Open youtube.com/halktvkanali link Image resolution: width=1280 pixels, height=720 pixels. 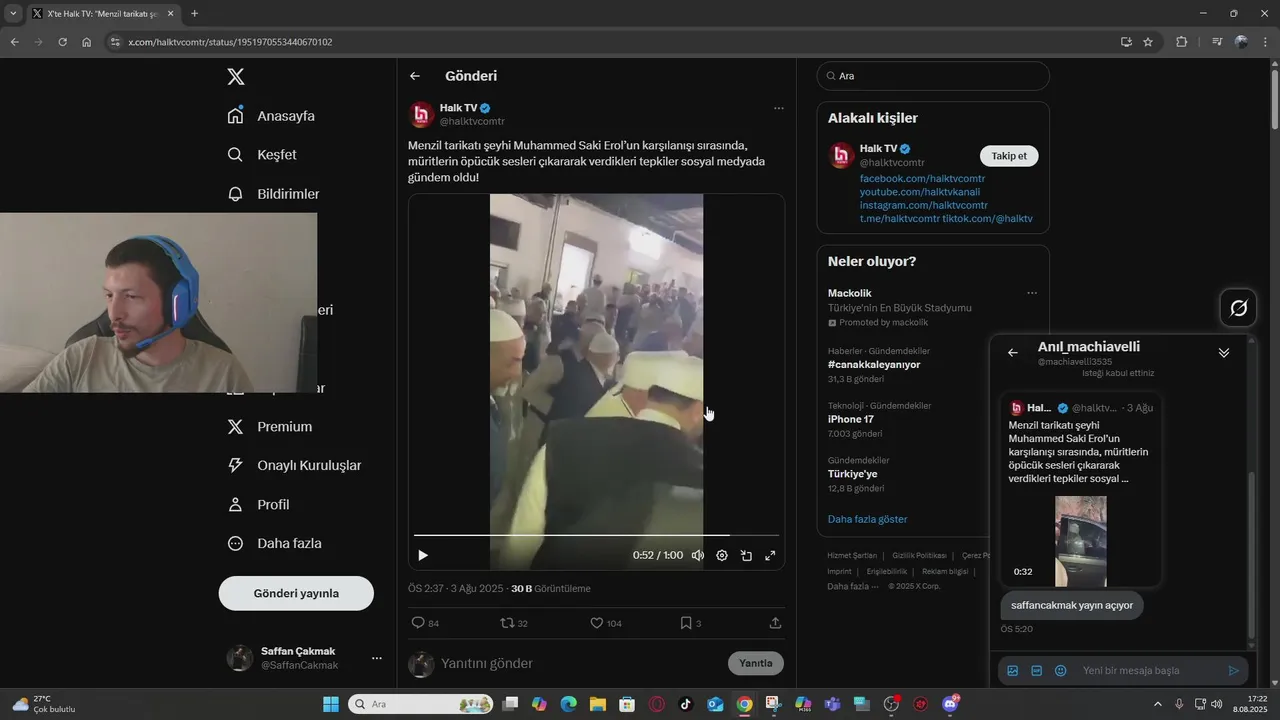coord(920,192)
